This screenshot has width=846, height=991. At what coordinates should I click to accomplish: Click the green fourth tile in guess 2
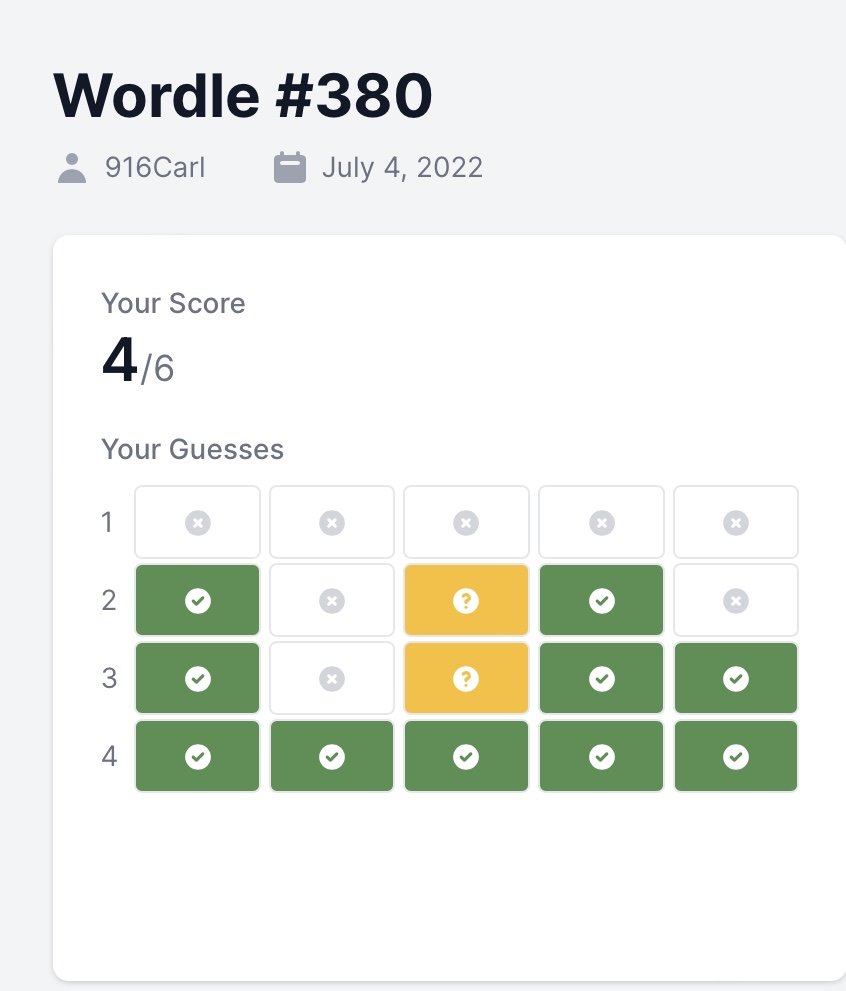[x=601, y=600]
